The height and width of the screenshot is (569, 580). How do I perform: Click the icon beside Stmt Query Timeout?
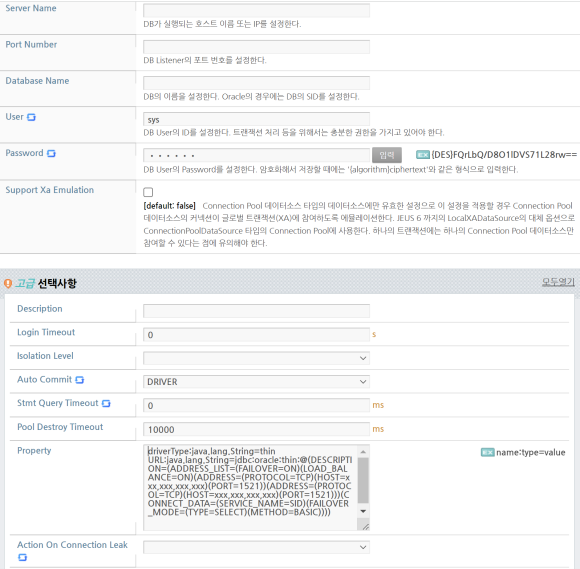click(x=106, y=404)
